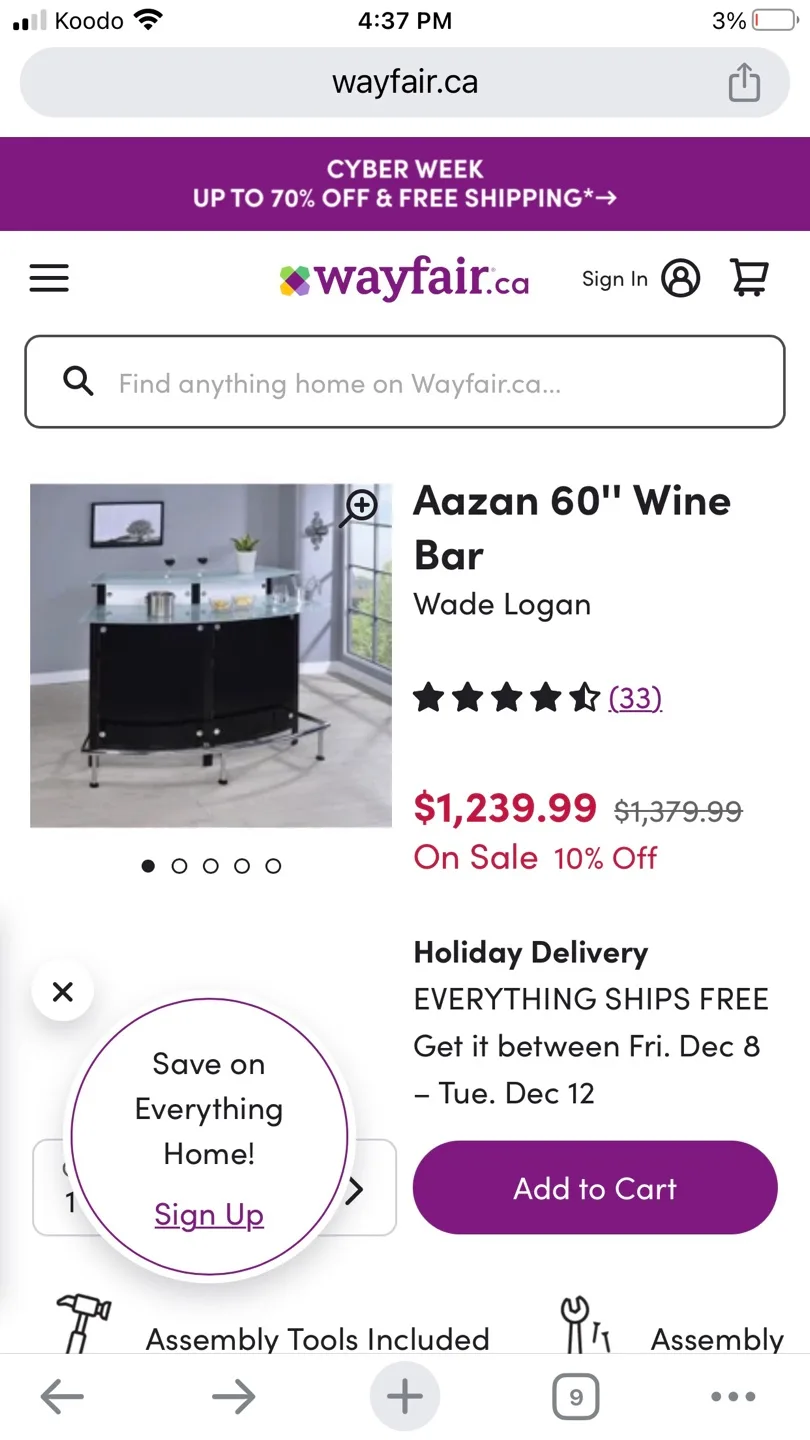Zoom the product image with magnifier icon
Viewport: 810px width, 1440px height.
pyautogui.click(x=358, y=507)
